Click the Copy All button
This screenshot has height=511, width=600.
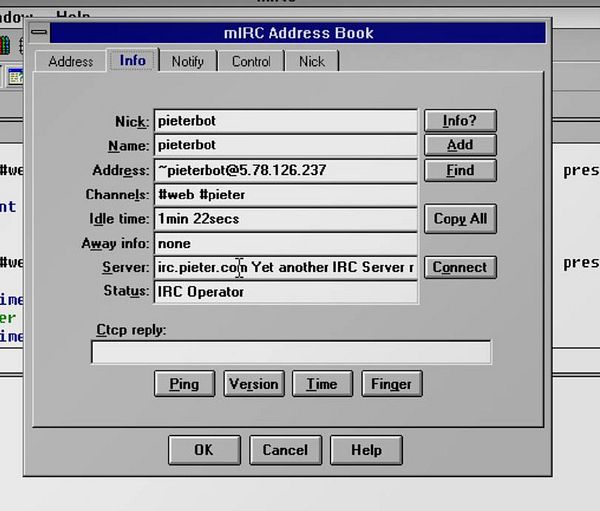[x=460, y=219]
